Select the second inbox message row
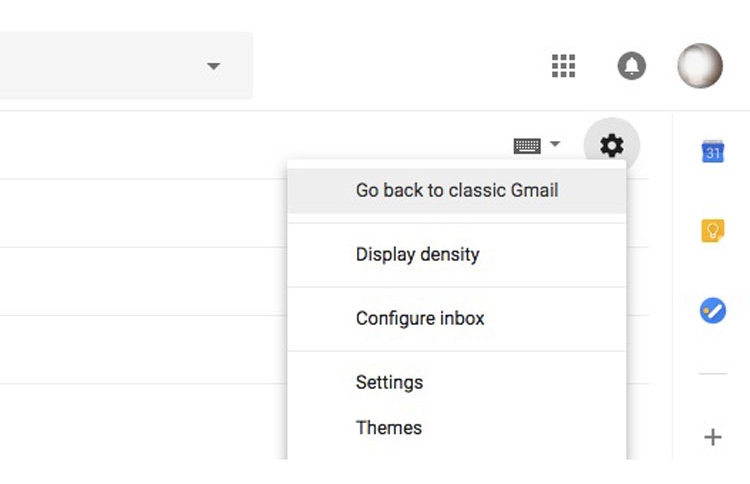 [x=140, y=282]
